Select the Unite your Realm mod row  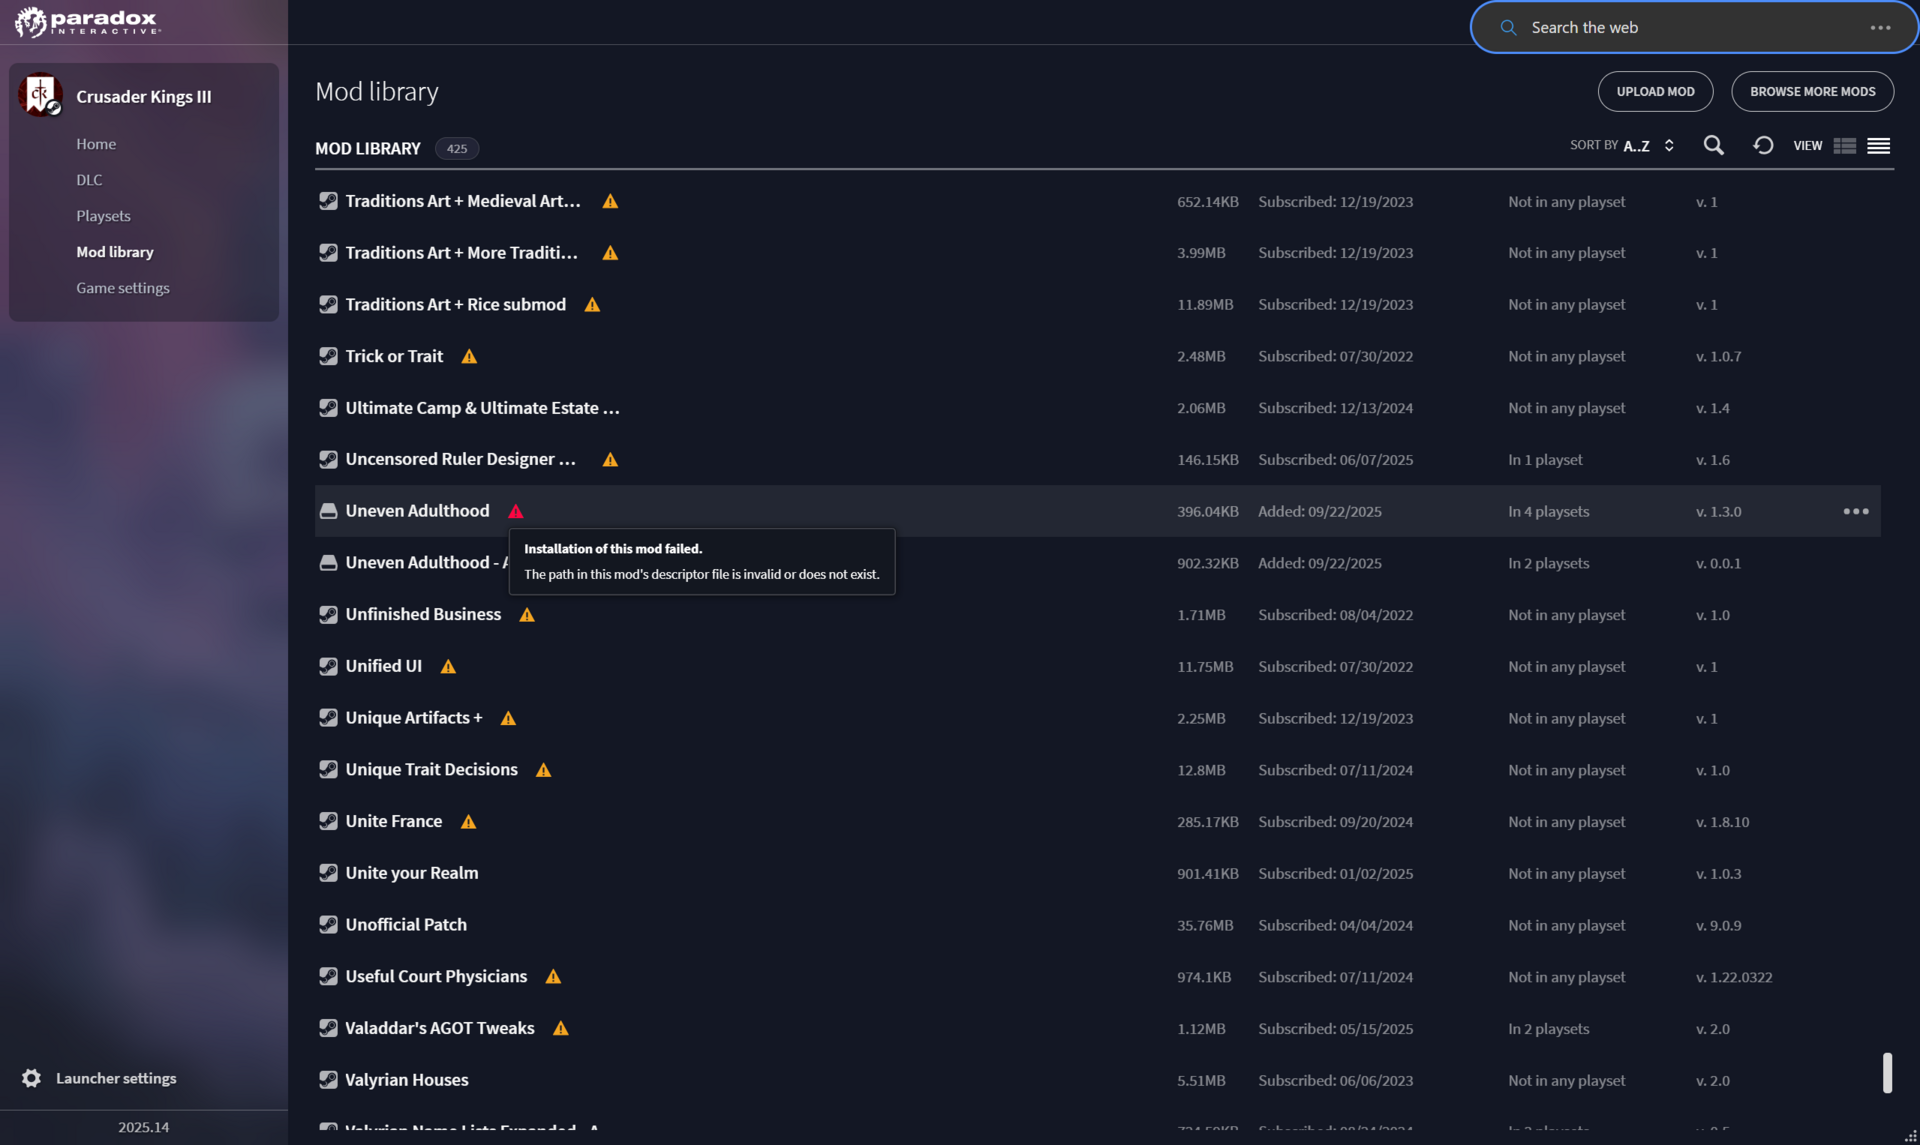(1097, 873)
